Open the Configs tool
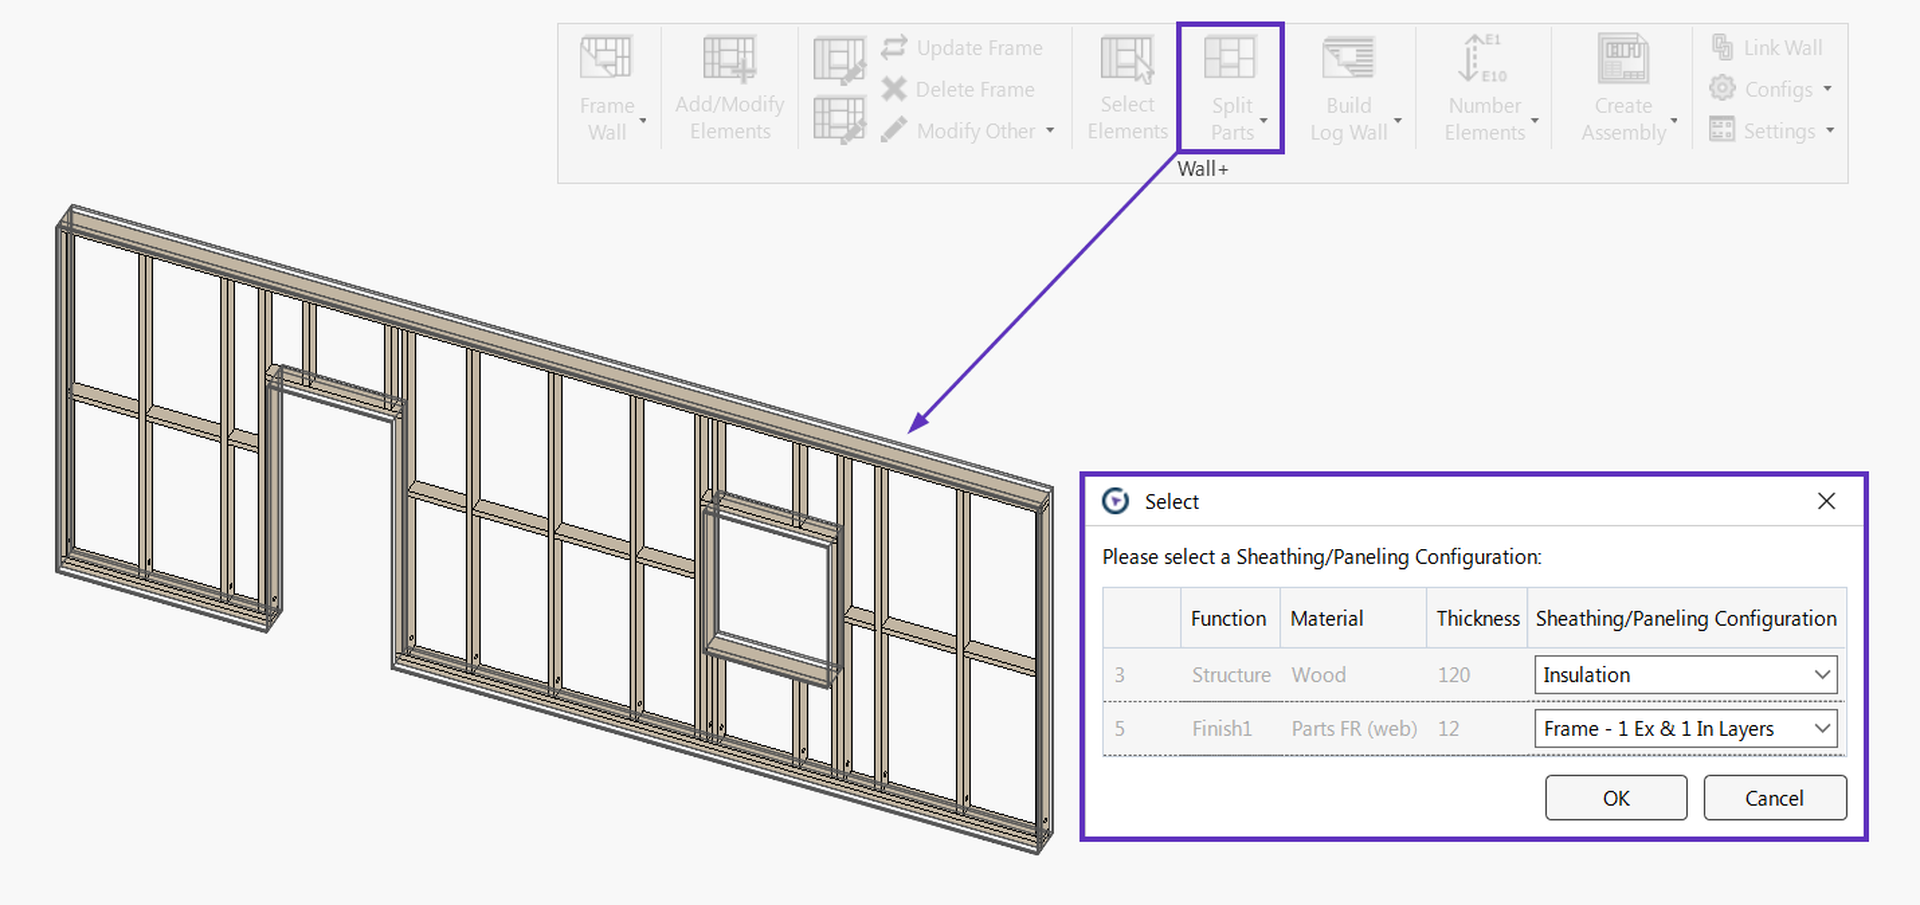Screen dimensions: 1920x905 click(1770, 88)
